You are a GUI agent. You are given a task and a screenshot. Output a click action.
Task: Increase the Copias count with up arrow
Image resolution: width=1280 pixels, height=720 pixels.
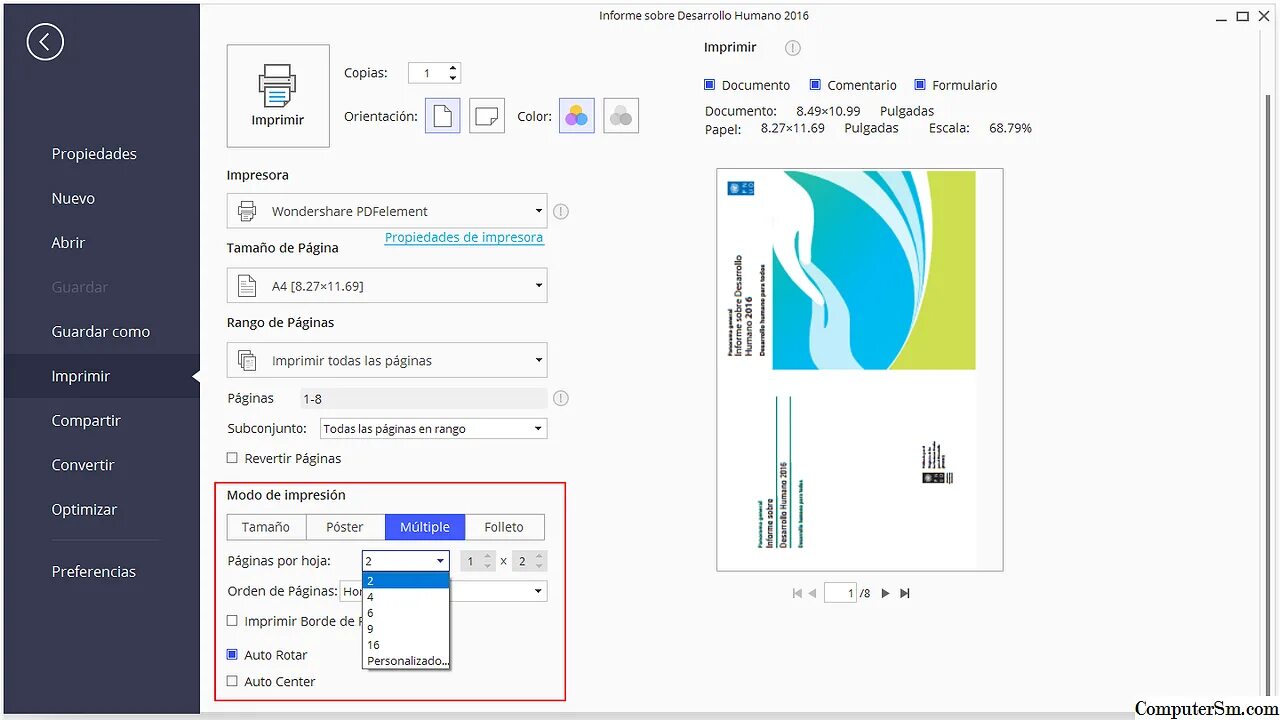tap(453, 68)
